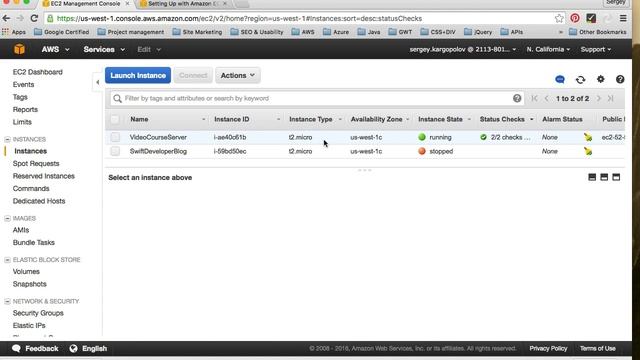Open the Chrome hamburger menu
The image size is (640, 360).
623,18
